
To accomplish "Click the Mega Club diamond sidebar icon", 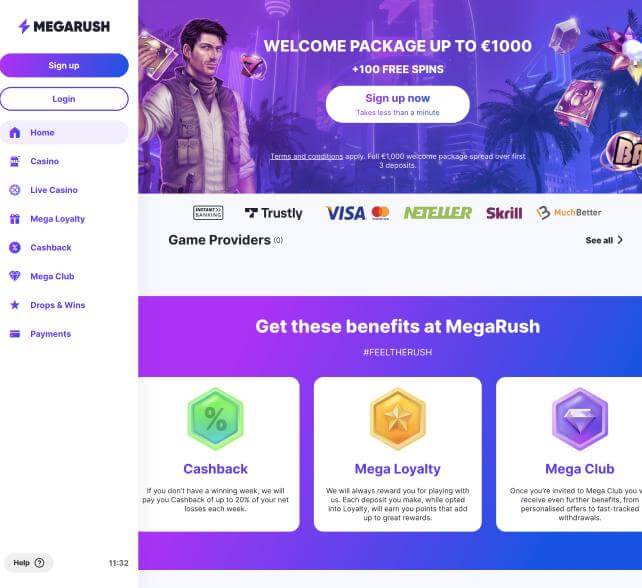I will (x=15, y=276).
